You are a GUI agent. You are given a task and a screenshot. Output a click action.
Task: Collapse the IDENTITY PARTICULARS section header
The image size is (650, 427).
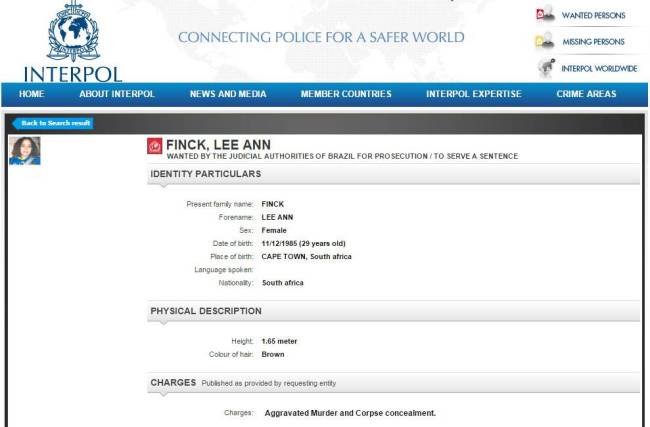(x=393, y=174)
